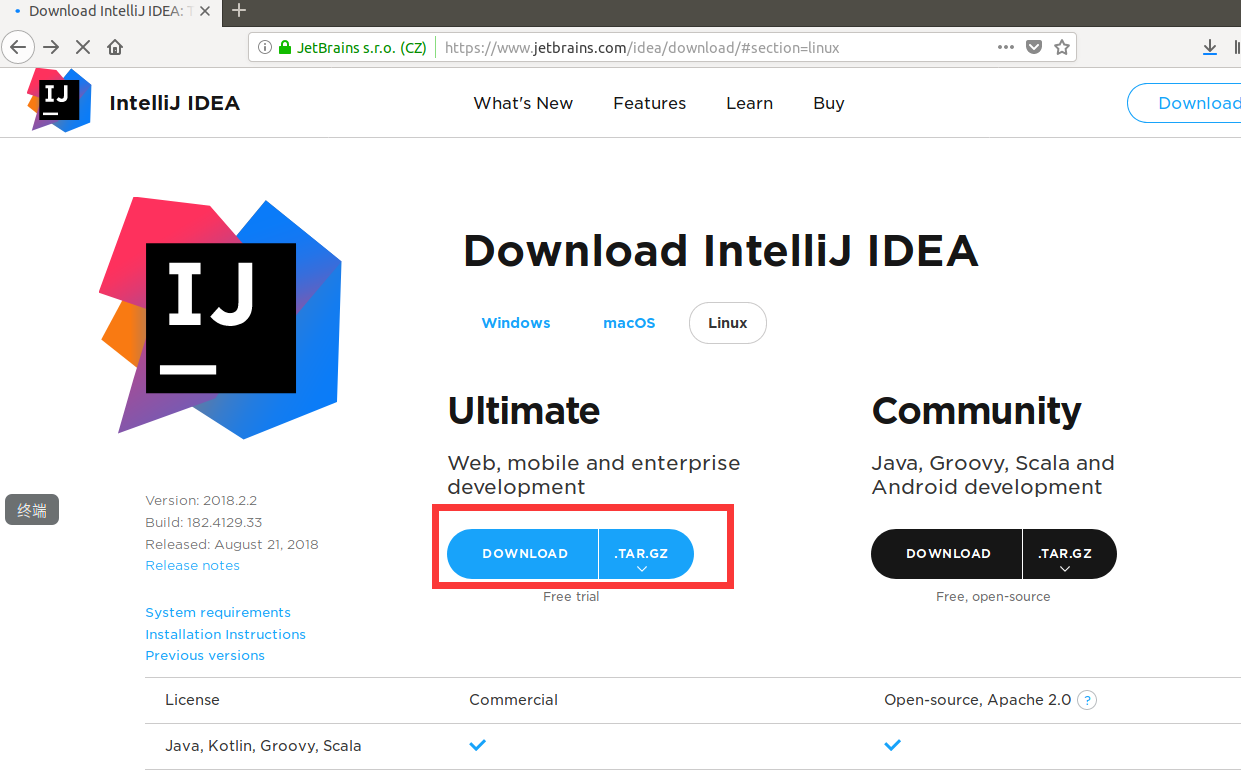Click the Ultimate edition heading

tap(524, 411)
